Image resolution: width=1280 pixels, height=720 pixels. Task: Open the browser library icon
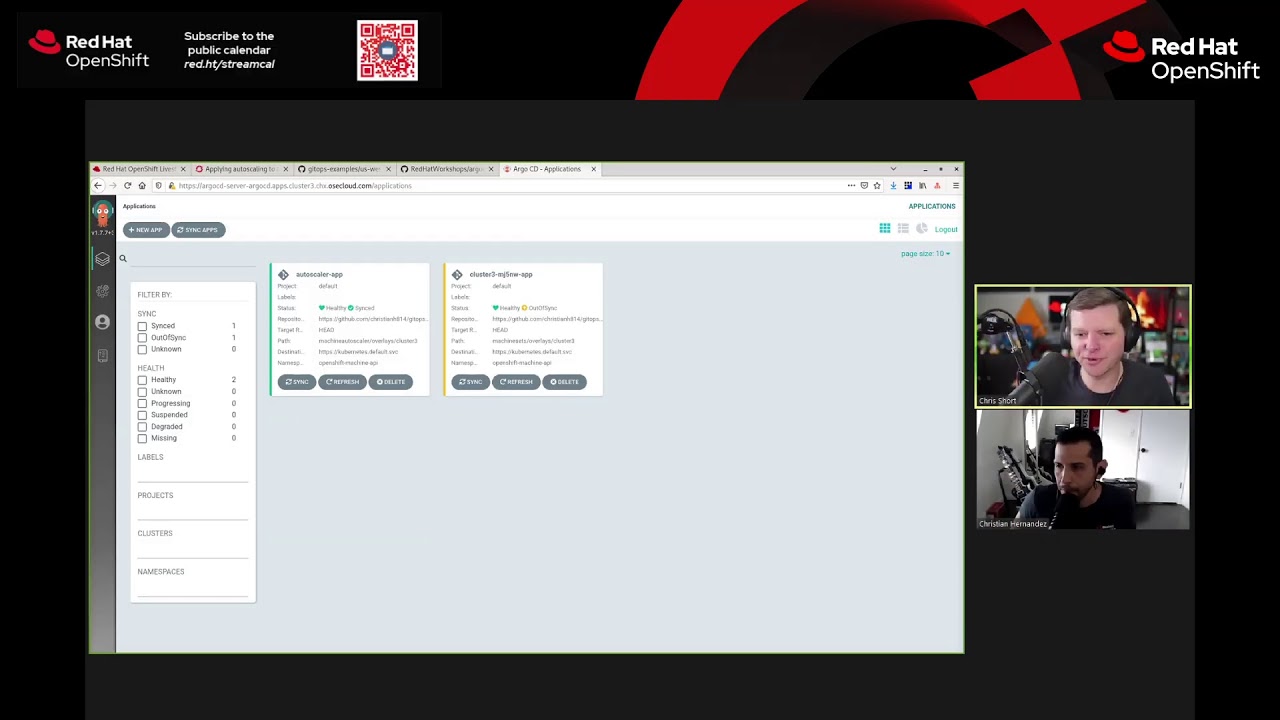[x=922, y=185]
